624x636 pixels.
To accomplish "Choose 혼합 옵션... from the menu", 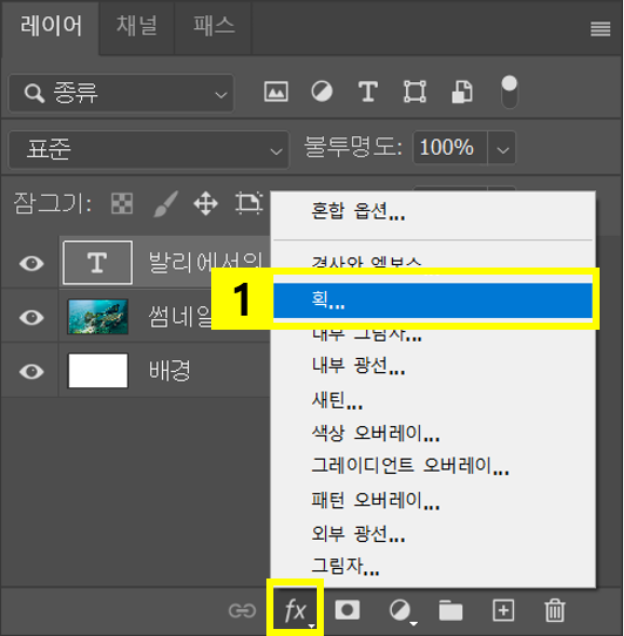I will [x=433, y=212].
